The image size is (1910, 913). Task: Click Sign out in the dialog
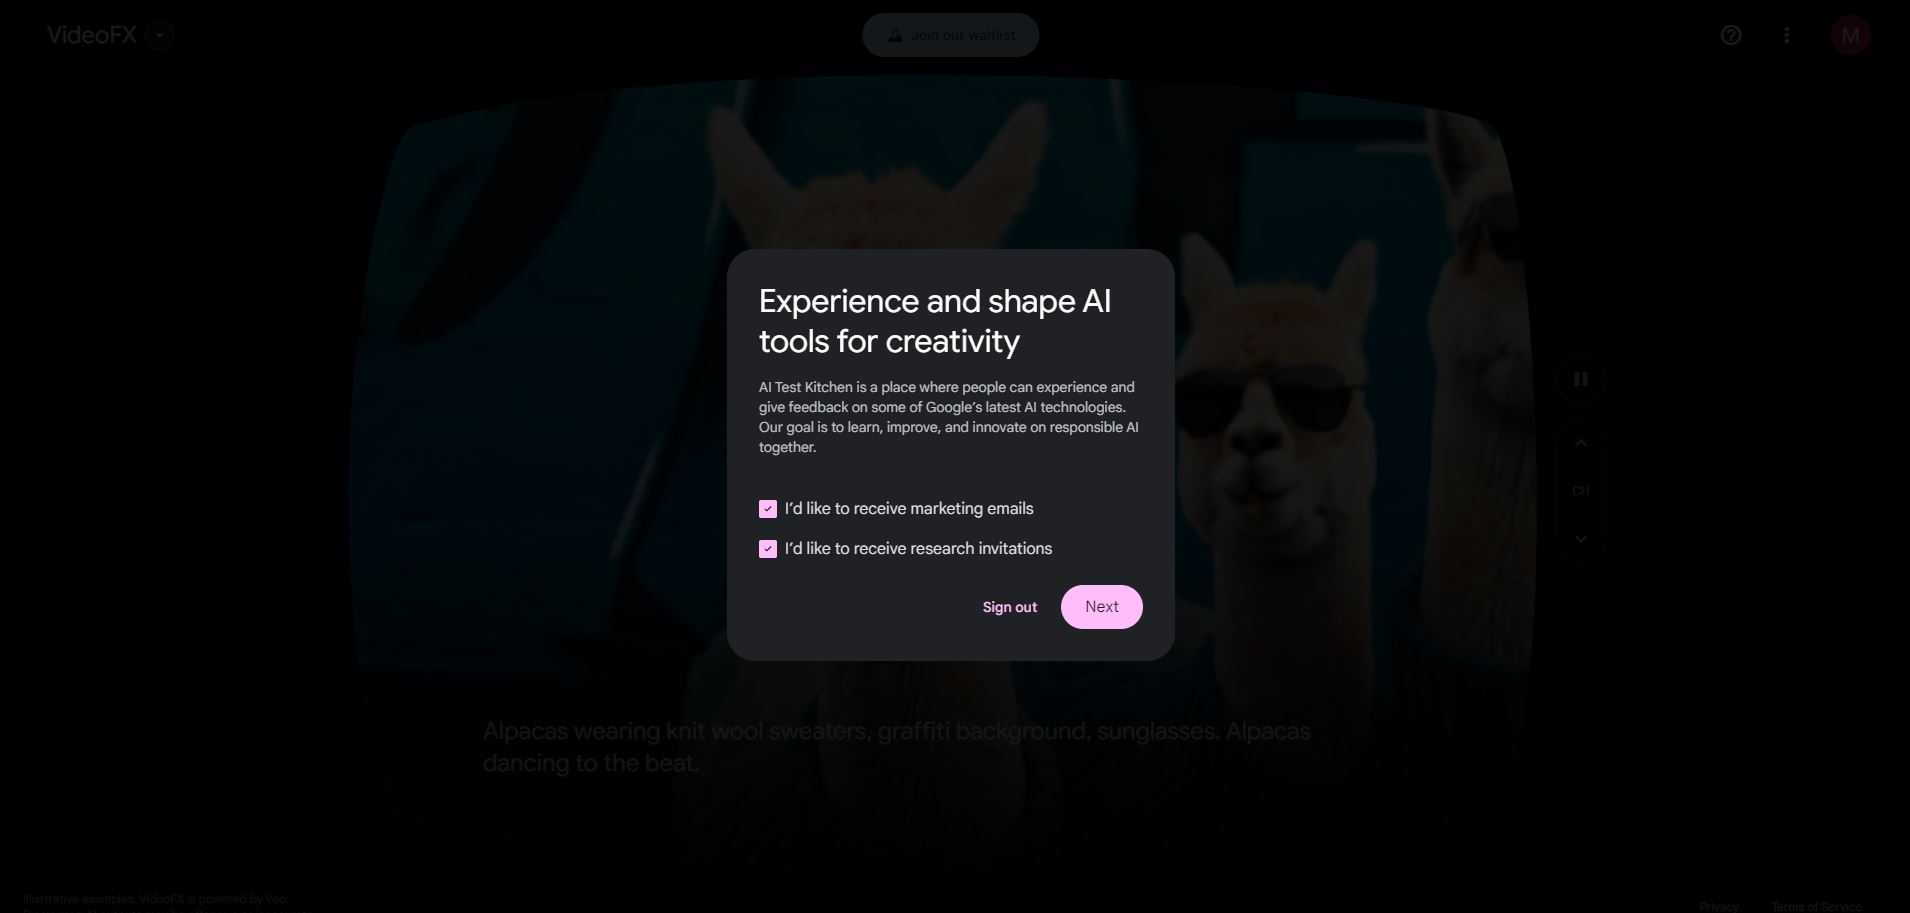pyautogui.click(x=1010, y=607)
